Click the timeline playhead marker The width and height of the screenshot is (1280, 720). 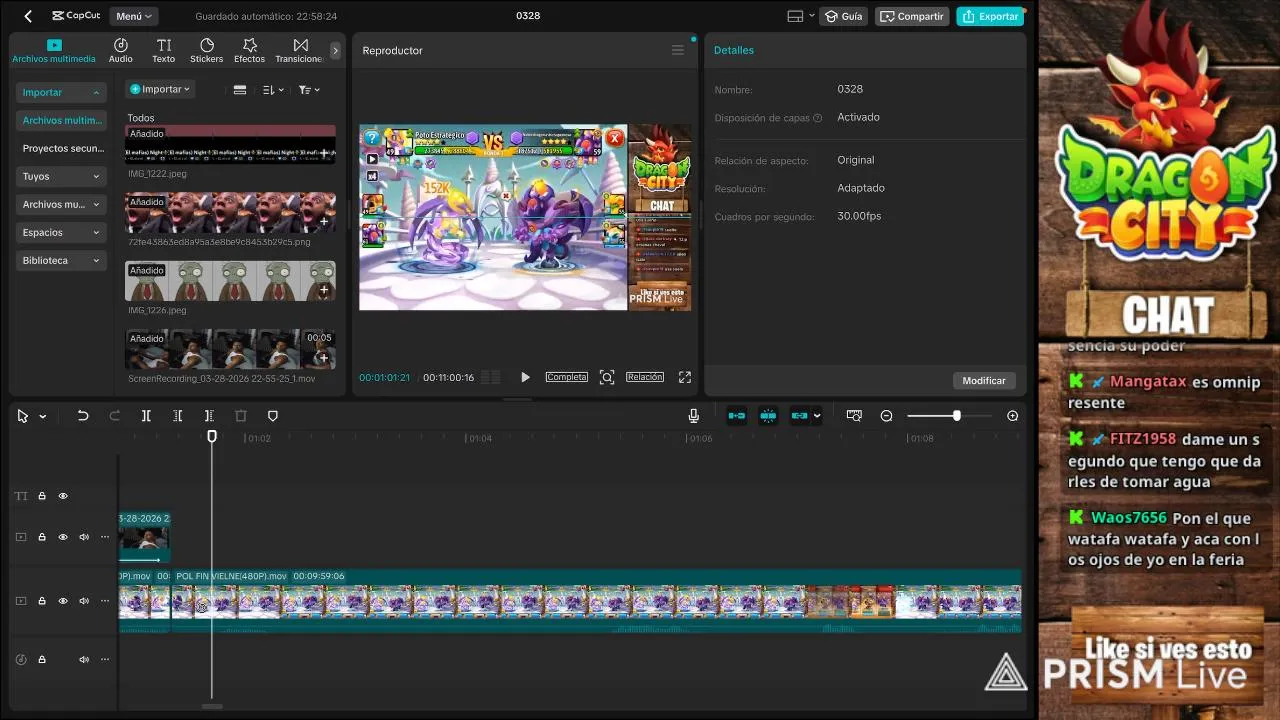[x=212, y=436]
